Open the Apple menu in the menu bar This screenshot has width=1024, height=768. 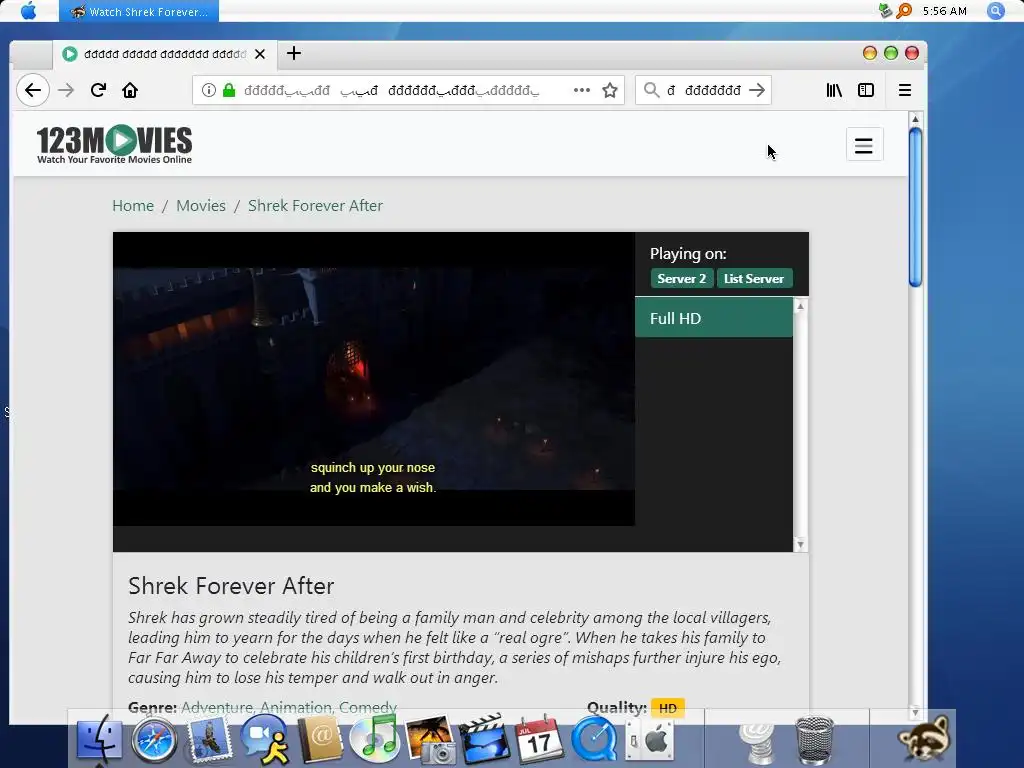point(28,11)
